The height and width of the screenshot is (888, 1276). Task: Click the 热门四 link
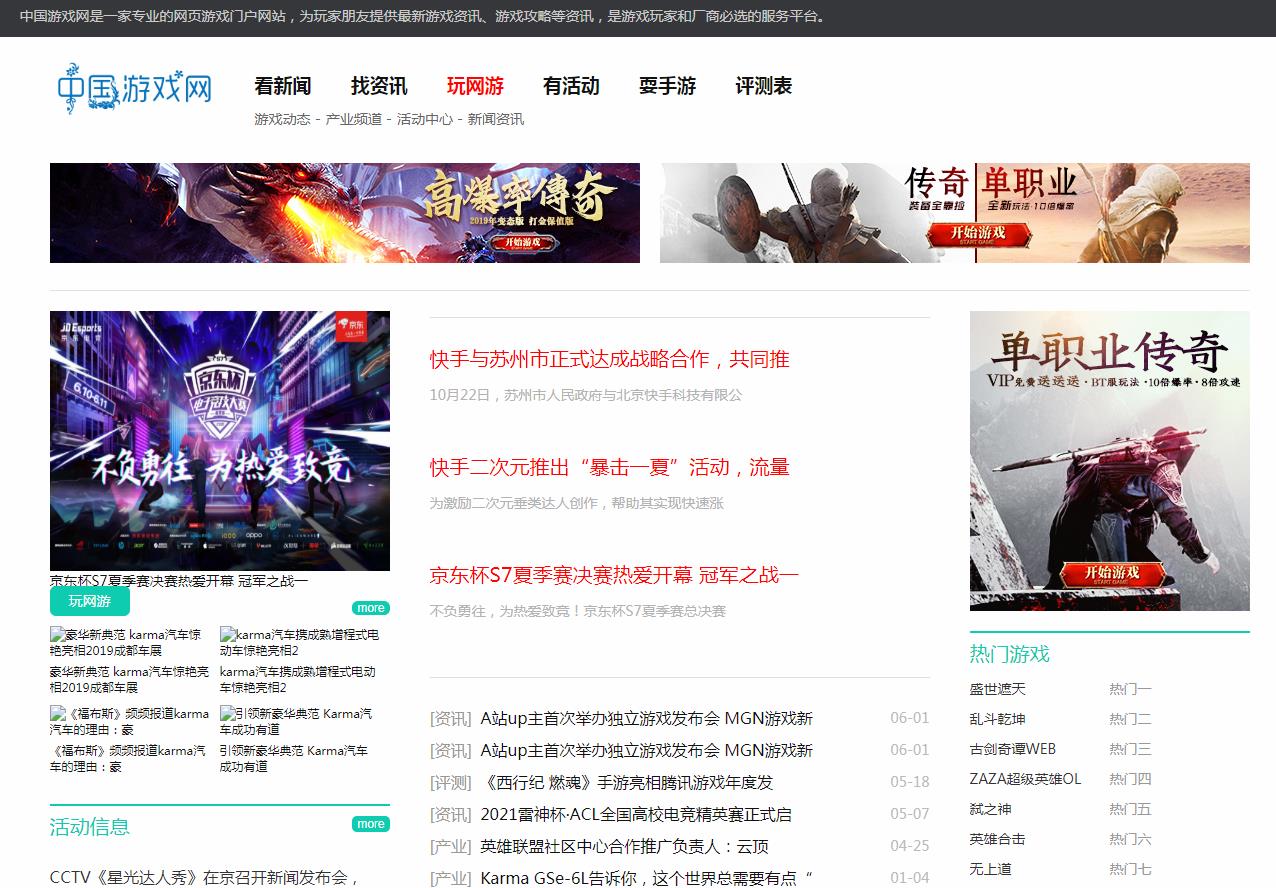[x=1131, y=779]
